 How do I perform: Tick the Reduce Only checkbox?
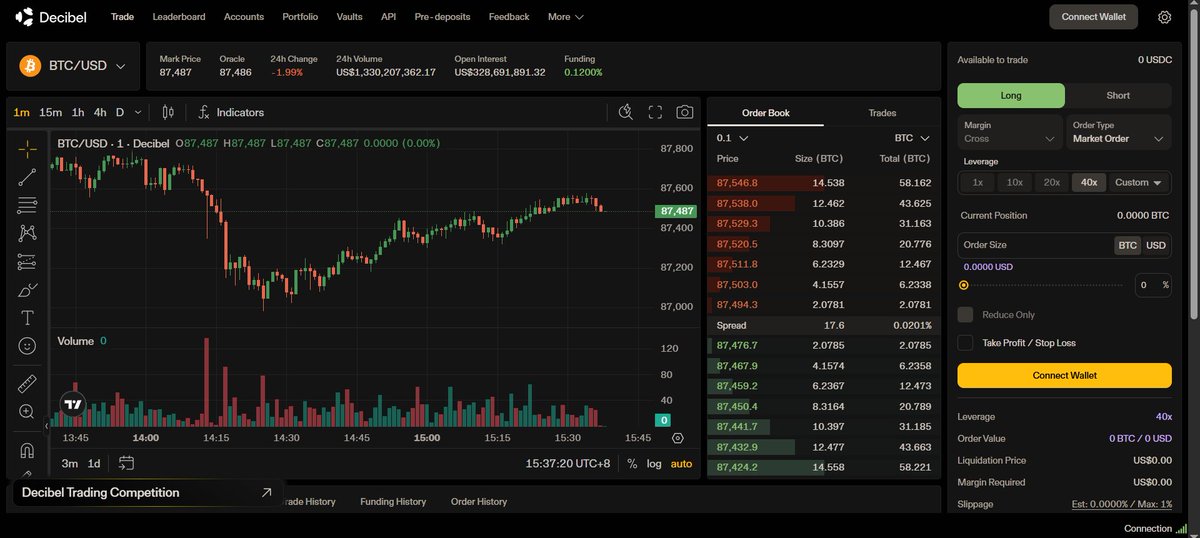coord(965,314)
